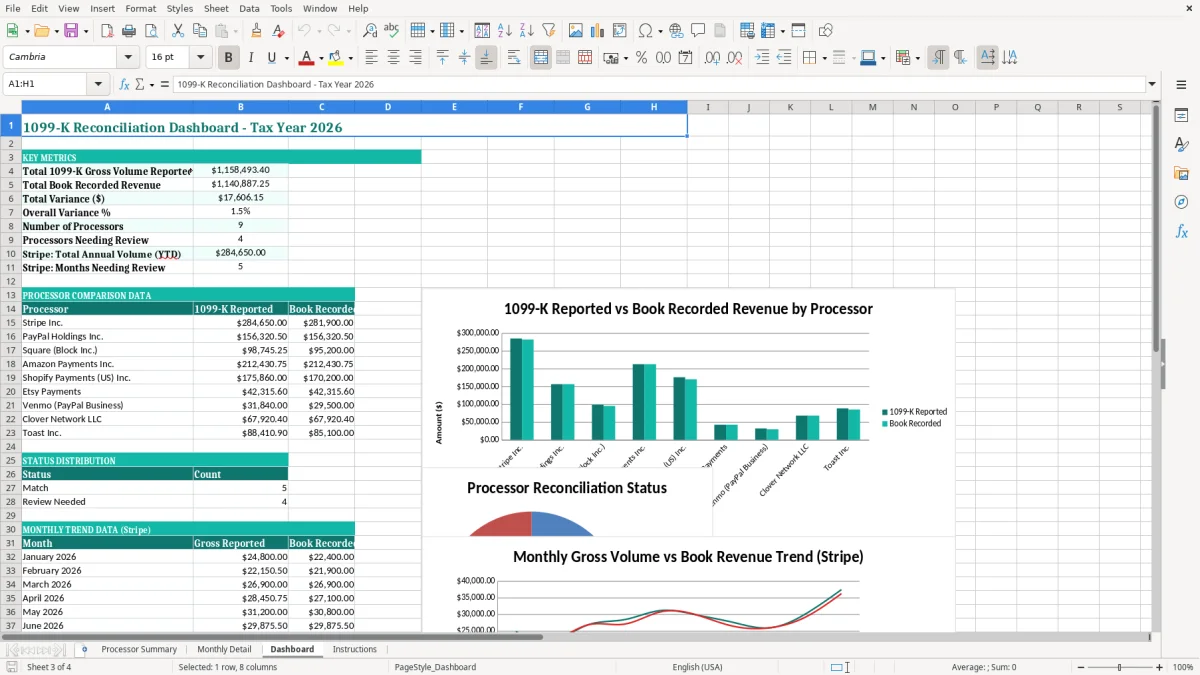Image resolution: width=1200 pixels, height=675 pixels.
Task: Click zoom percentage 100% in status bar
Action: pyautogui.click(x=1183, y=667)
